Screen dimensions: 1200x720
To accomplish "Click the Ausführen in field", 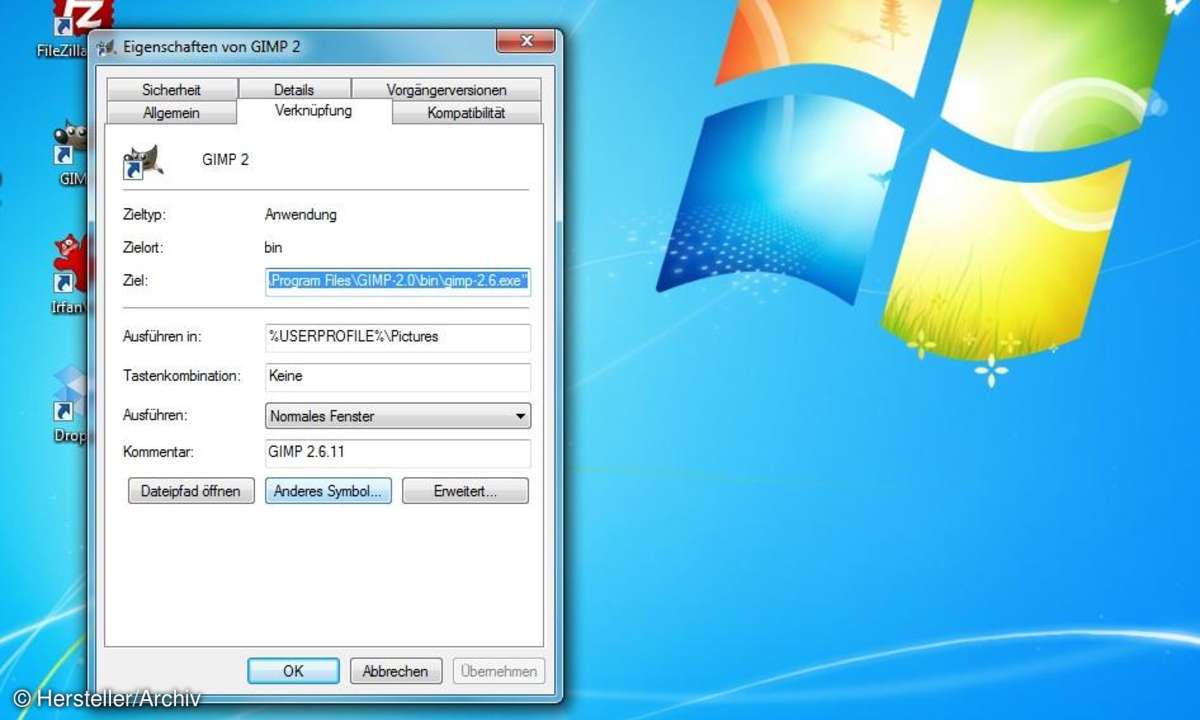I will tap(398, 337).
